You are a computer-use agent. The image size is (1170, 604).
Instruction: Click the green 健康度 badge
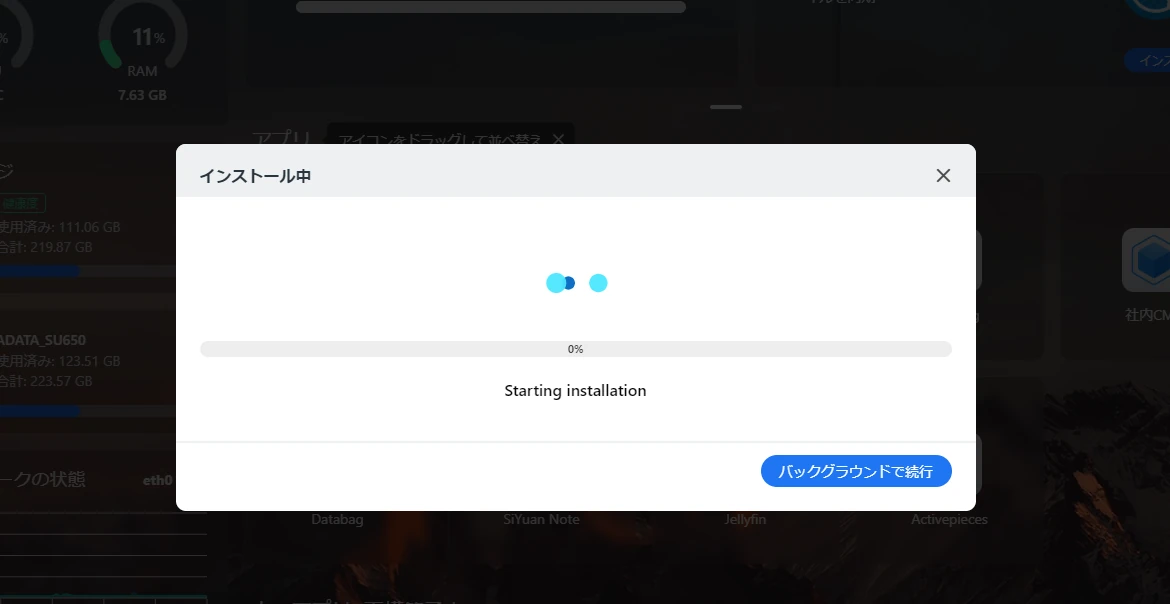pos(23,202)
